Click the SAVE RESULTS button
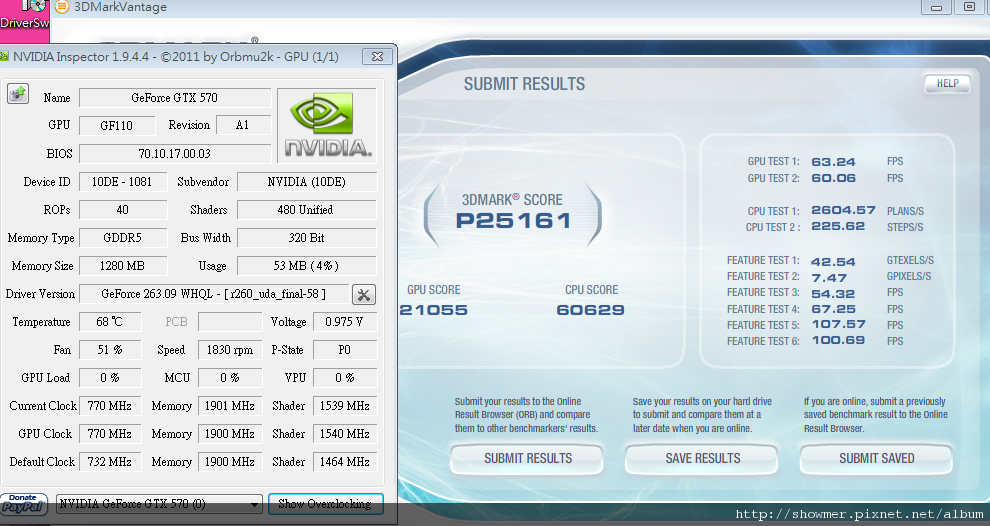This screenshot has width=990, height=526. (702, 459)
